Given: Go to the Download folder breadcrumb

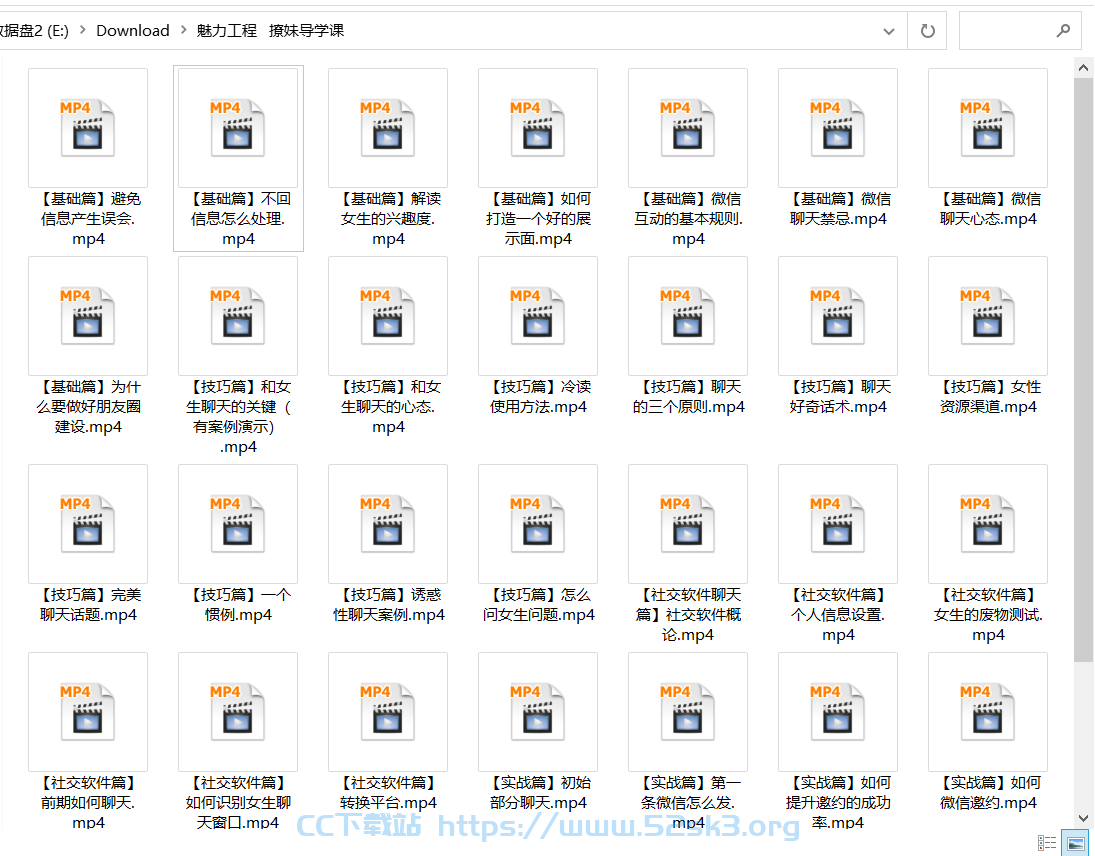Looking at the screenshot, I should [133, 30].
